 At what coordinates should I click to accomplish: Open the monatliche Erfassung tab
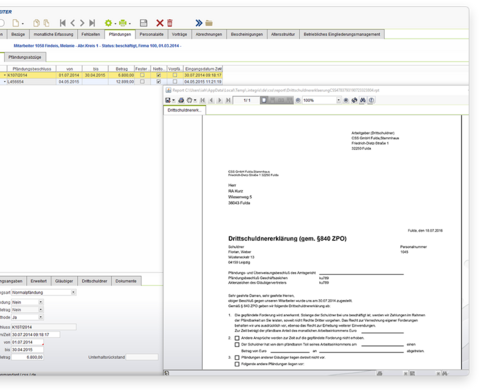(53, 34)
